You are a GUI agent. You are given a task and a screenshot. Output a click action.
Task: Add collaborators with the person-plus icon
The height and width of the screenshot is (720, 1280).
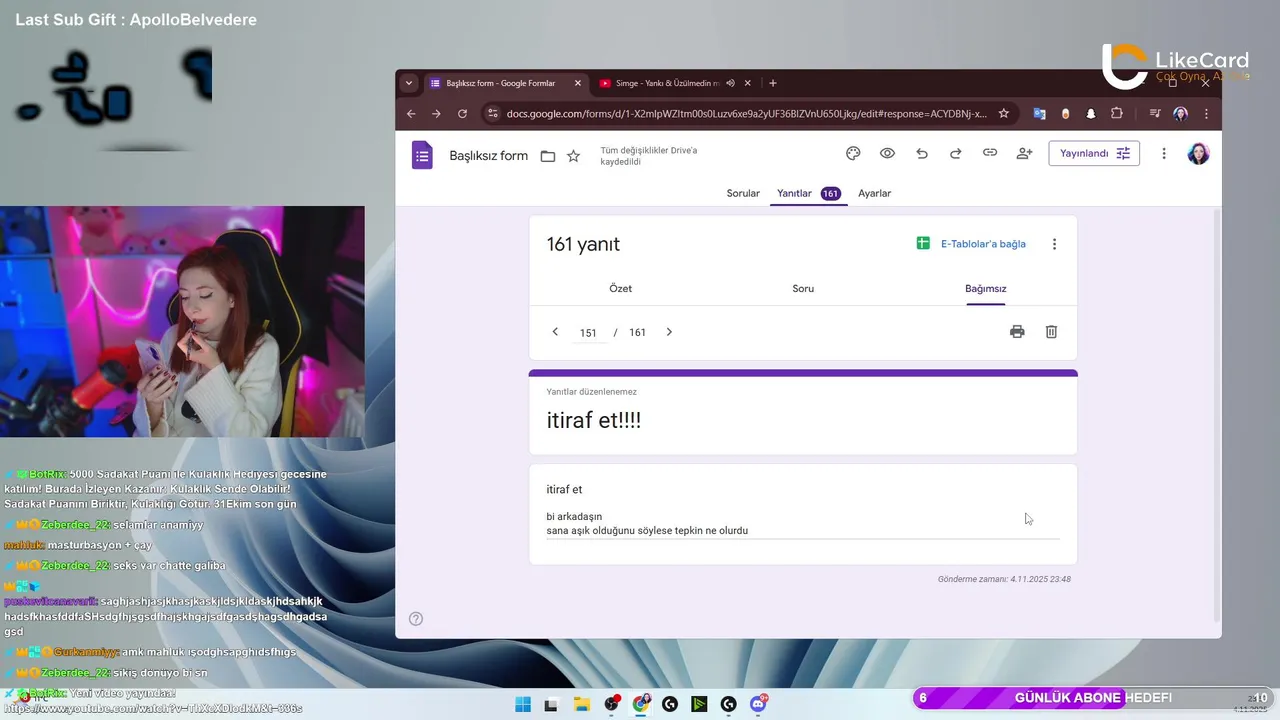(x=1024, y=153)
